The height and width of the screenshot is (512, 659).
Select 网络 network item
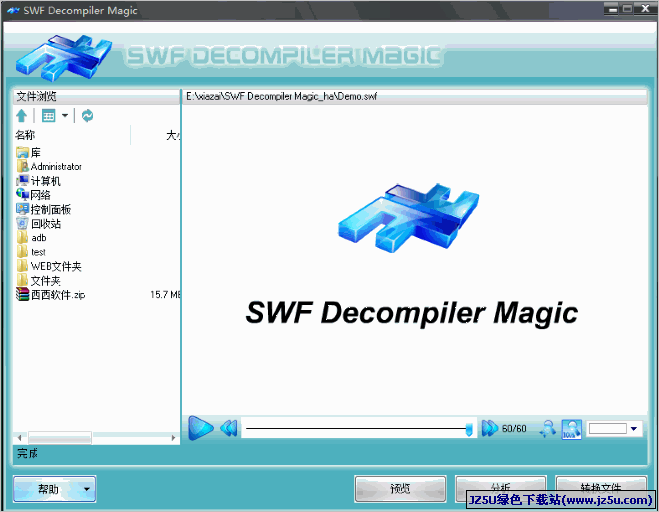click(33, 195)
